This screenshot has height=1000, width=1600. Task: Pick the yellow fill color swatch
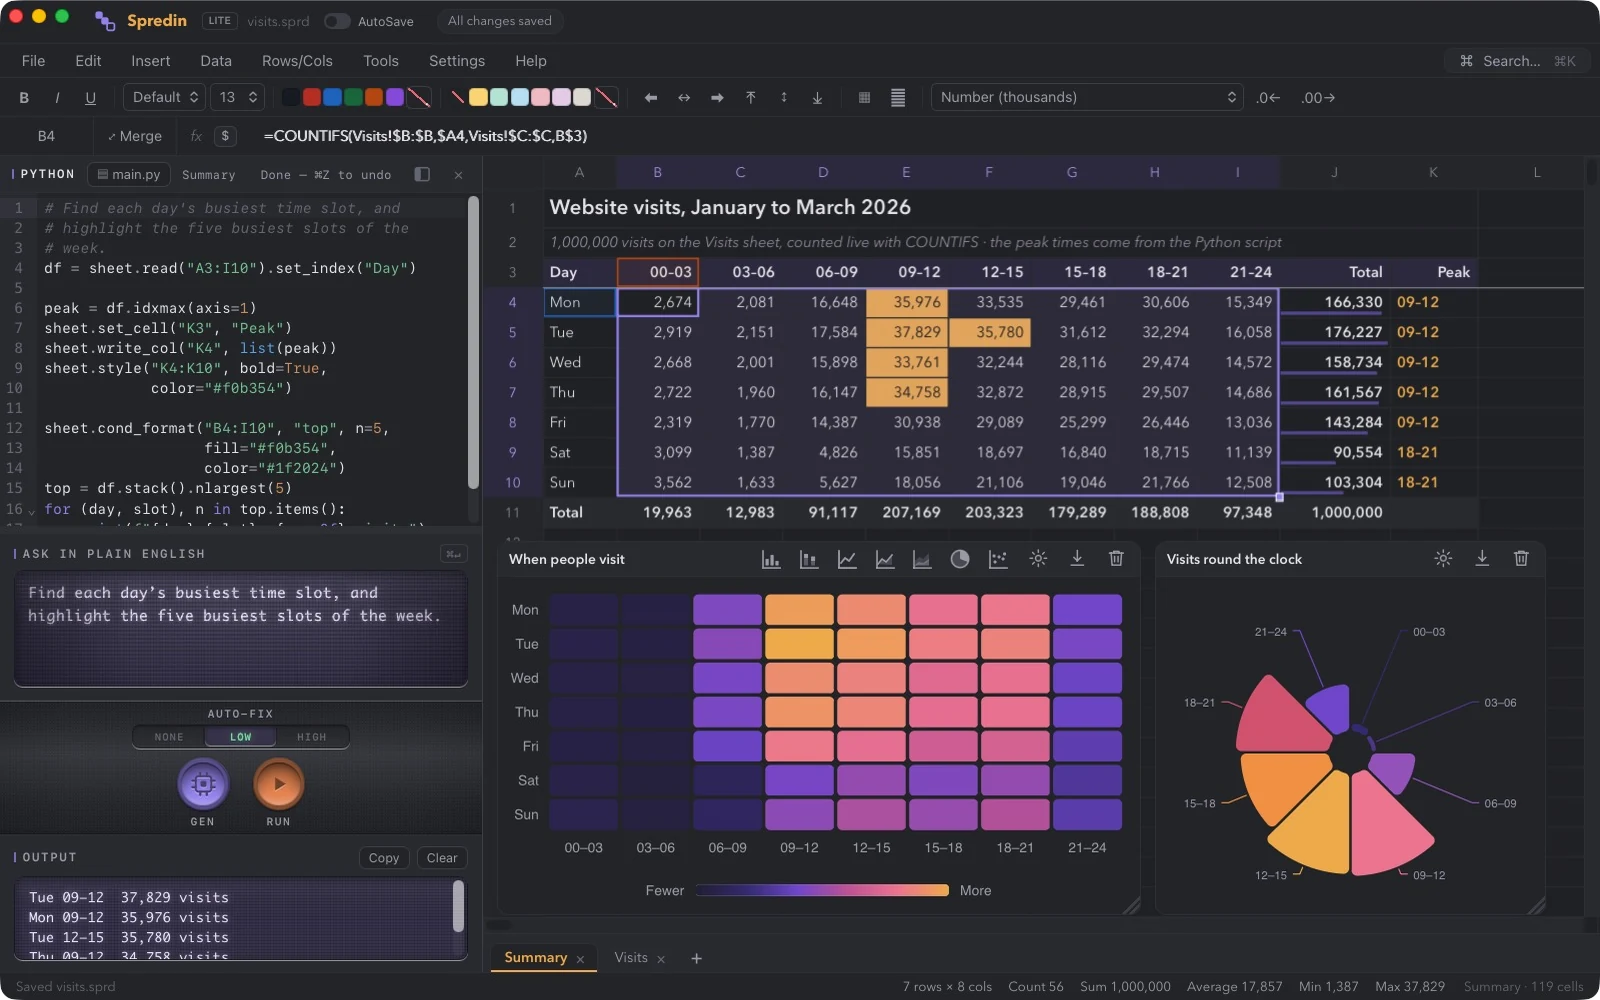pos(478,97)
